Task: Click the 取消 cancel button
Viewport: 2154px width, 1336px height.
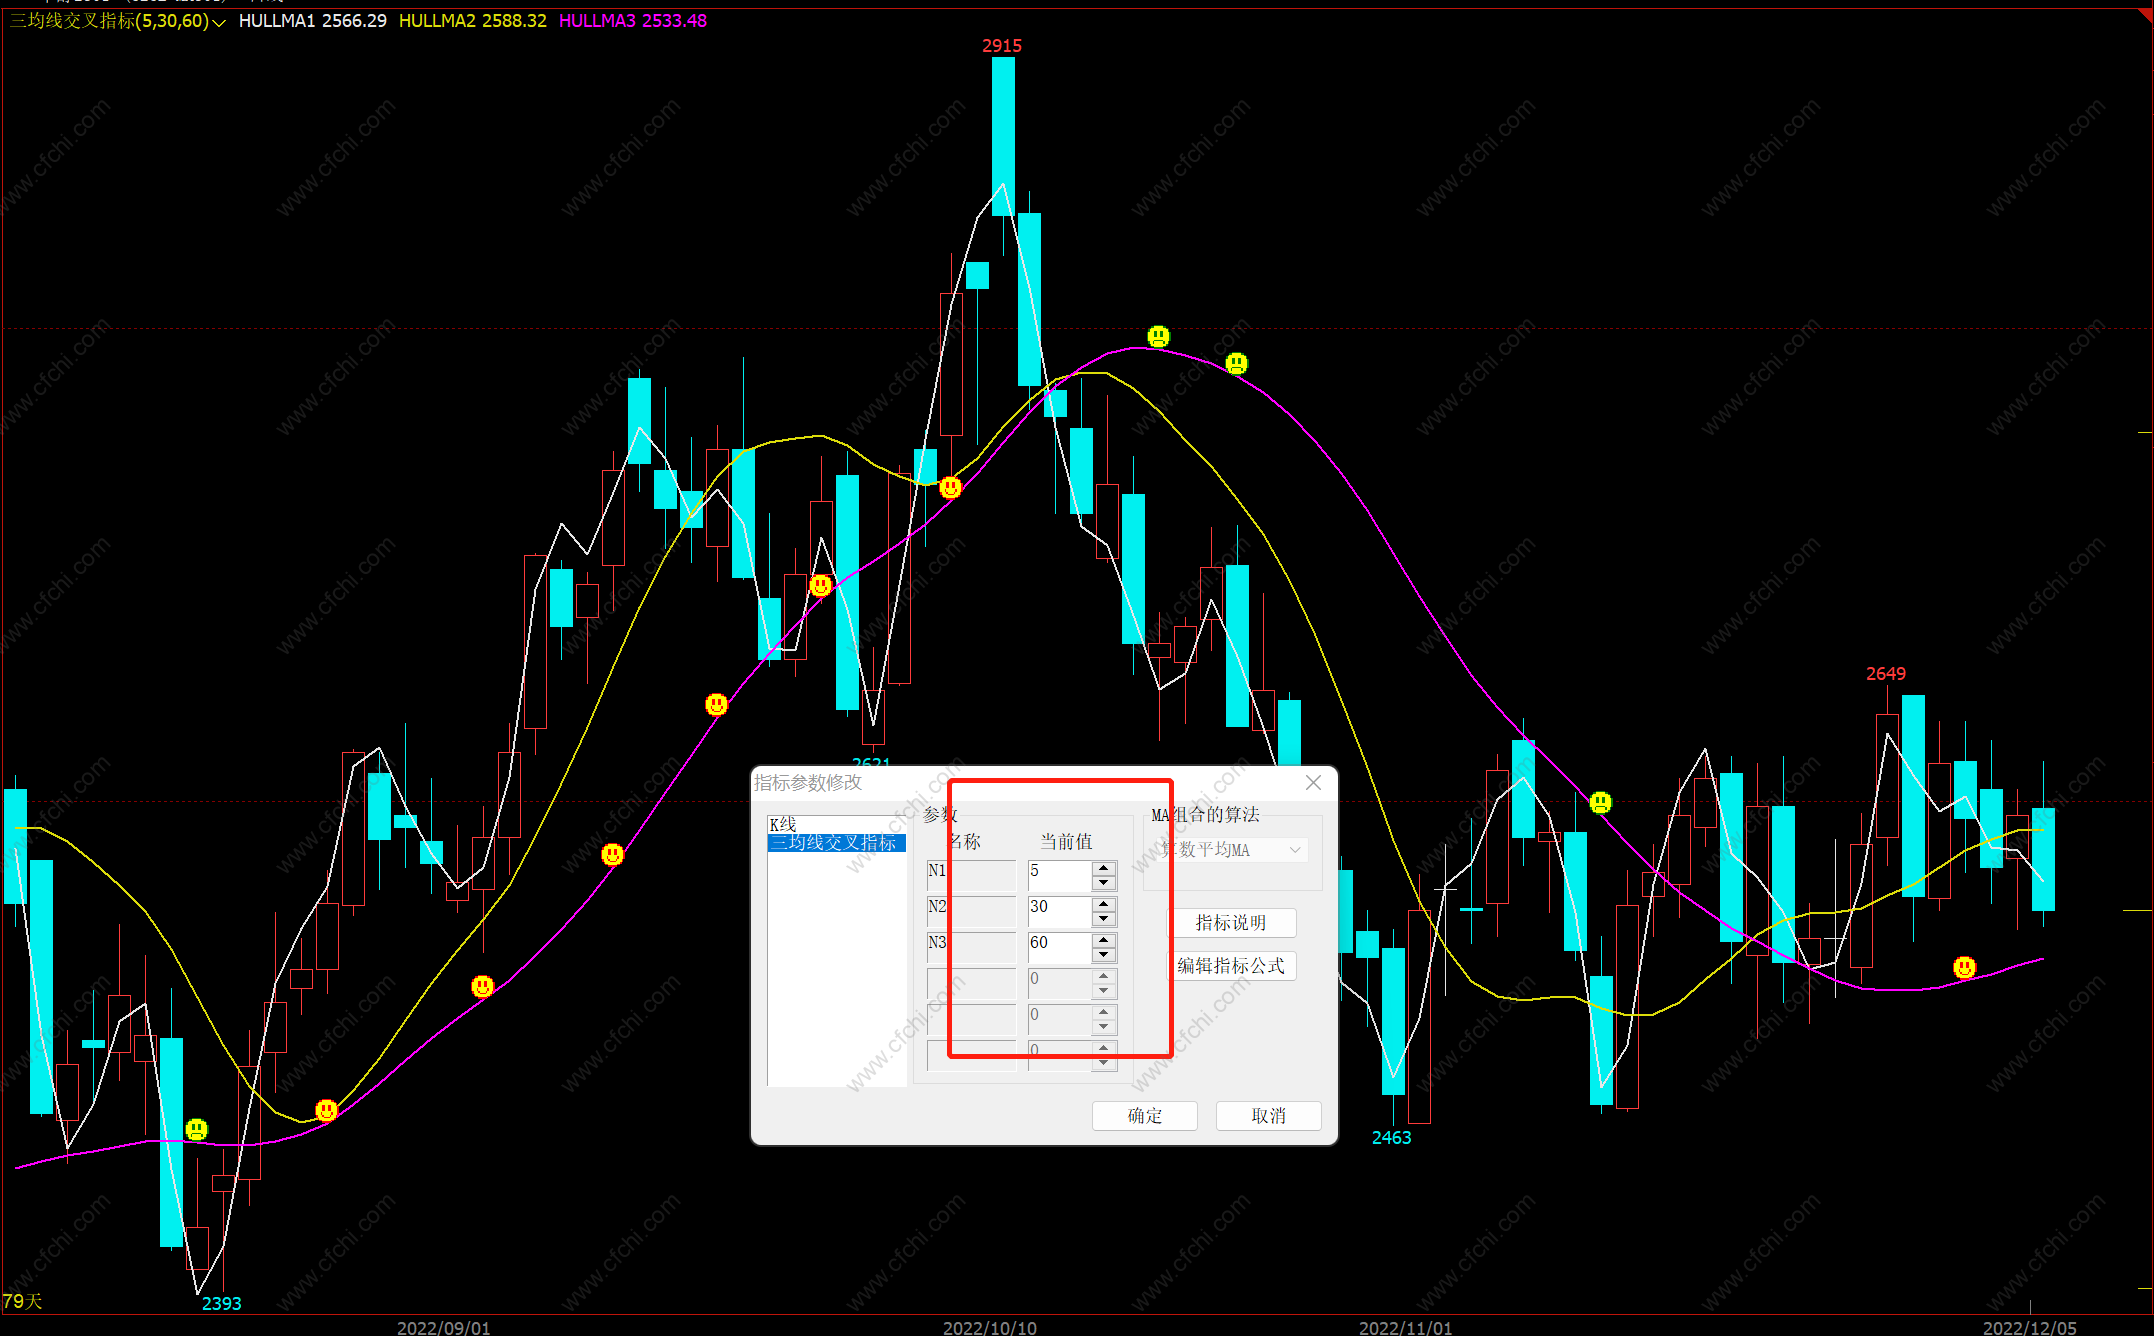Action: tap(1268, 1115)
